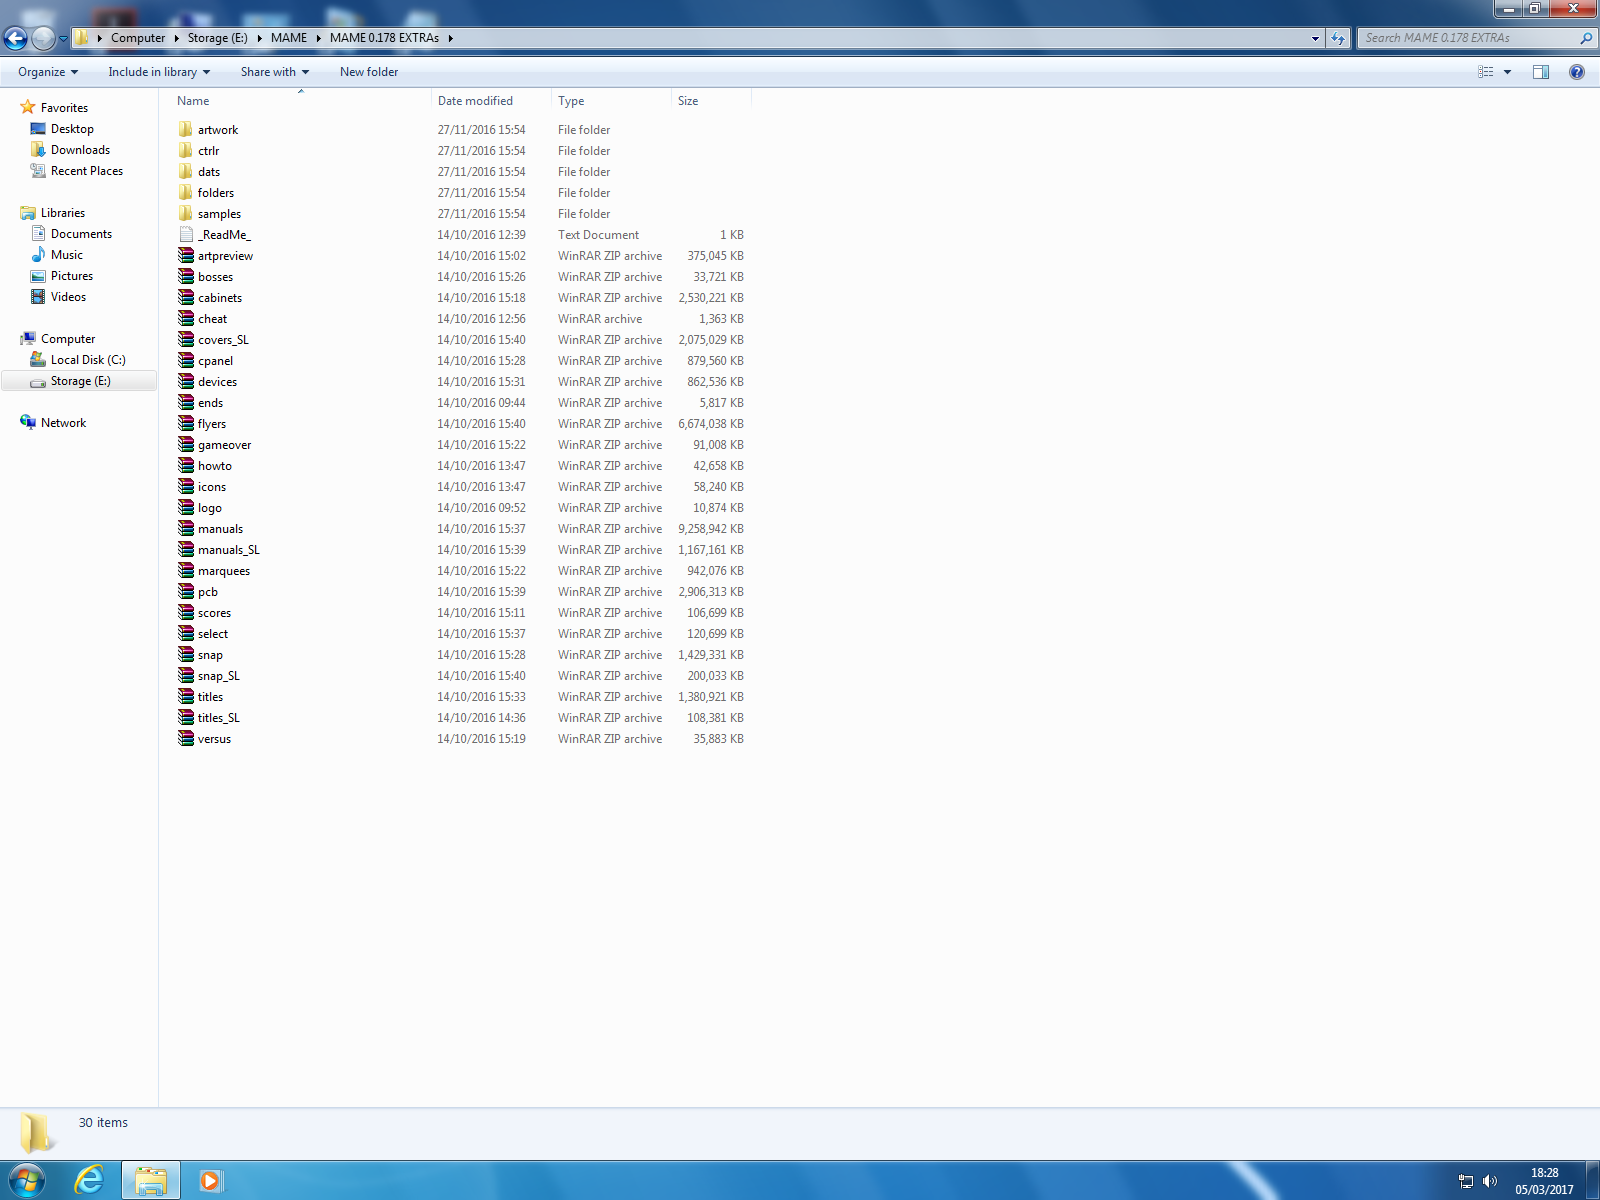Open the Help question mark icon

click(1577, 72)
